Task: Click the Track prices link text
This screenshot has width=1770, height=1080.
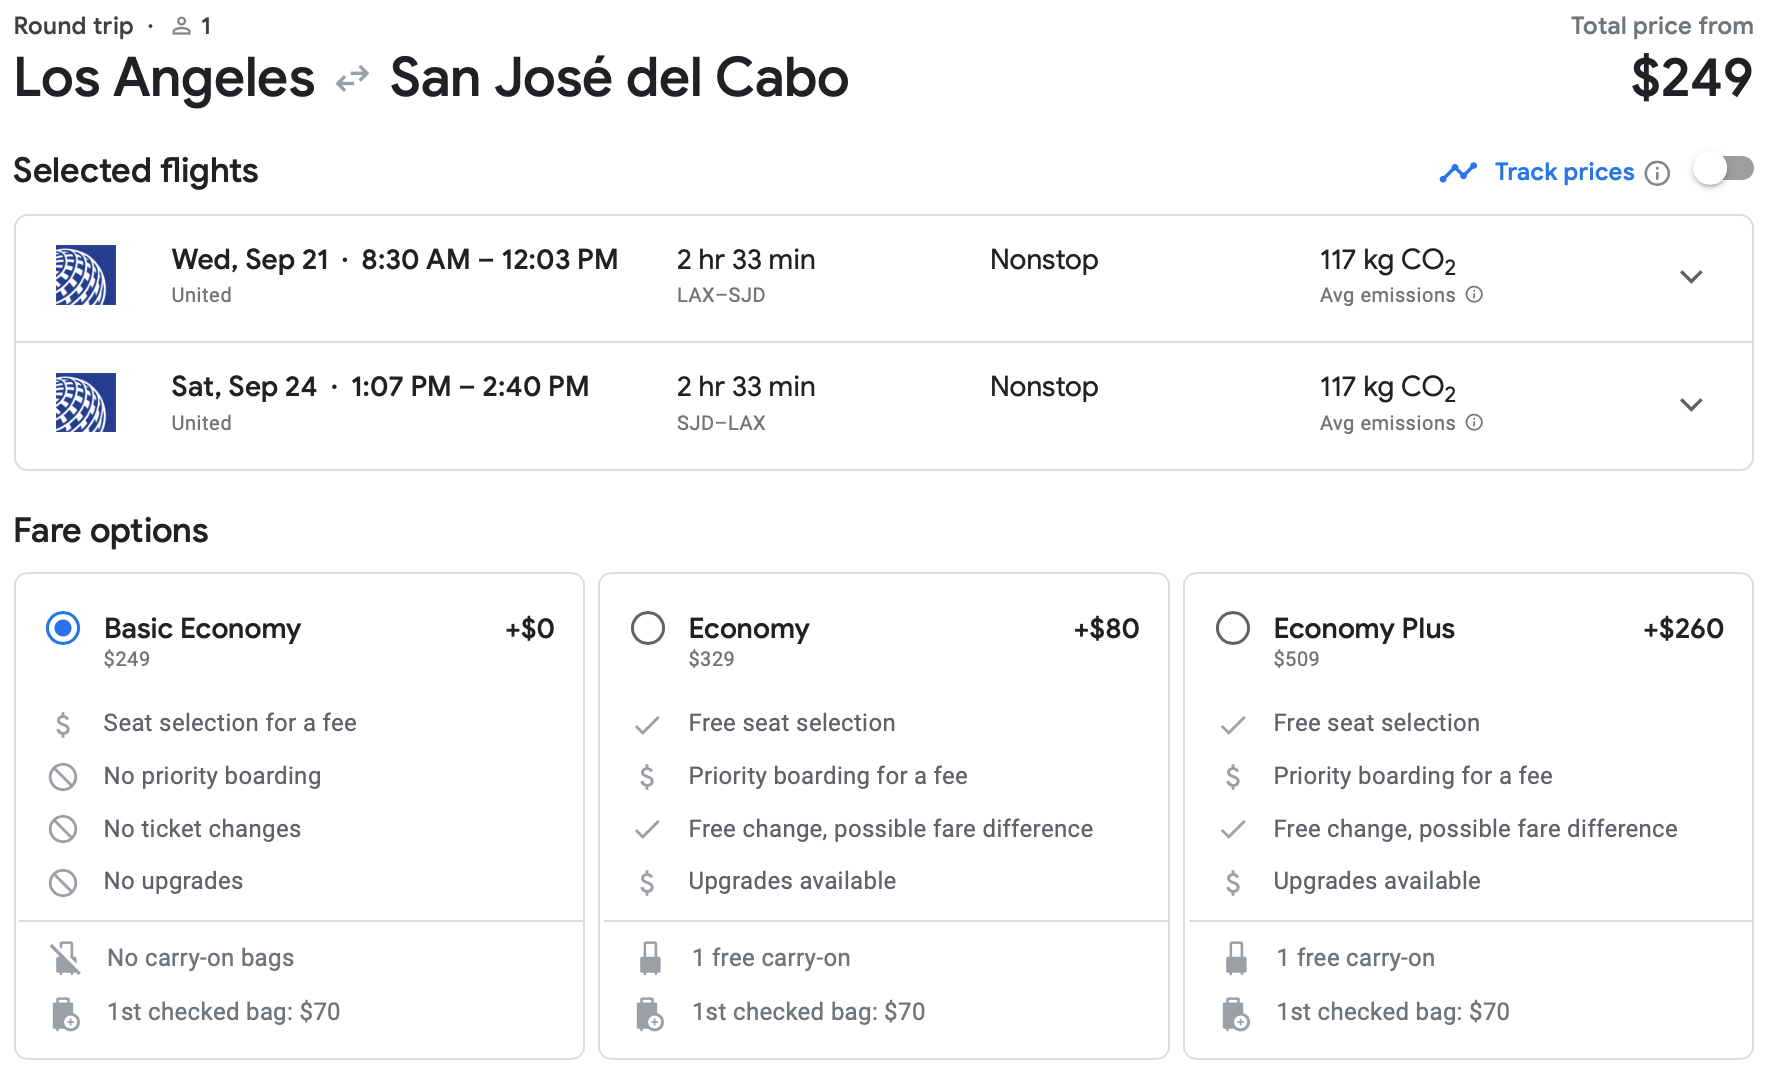Action: click(1564, 172)
